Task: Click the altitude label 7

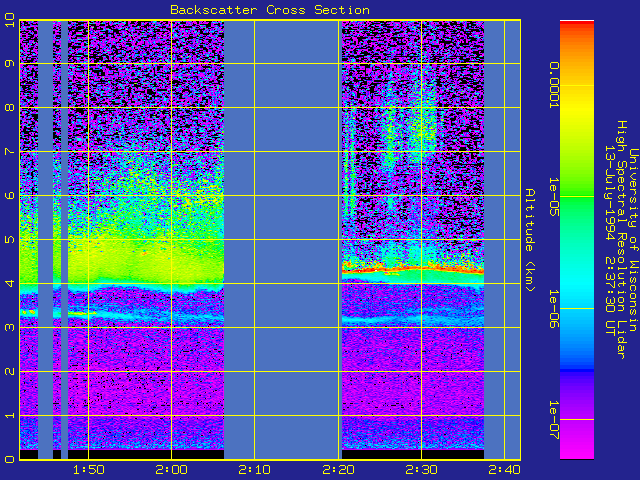Action: (10, 152)
